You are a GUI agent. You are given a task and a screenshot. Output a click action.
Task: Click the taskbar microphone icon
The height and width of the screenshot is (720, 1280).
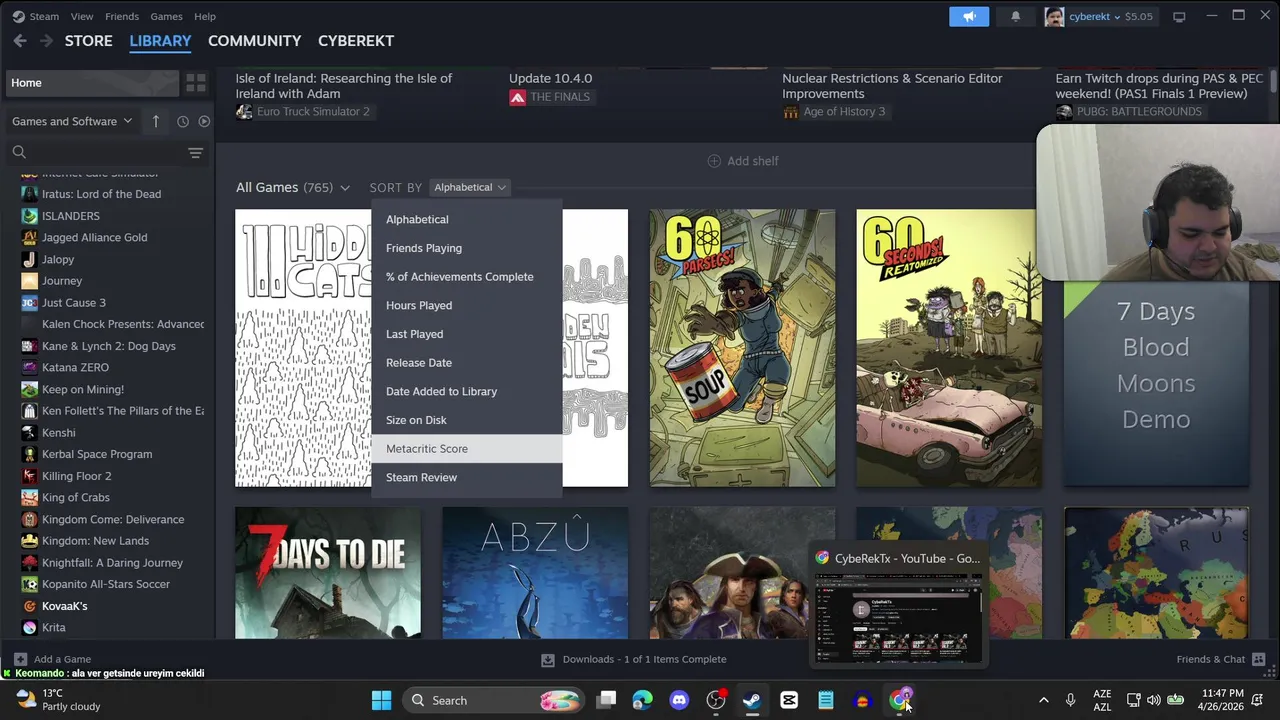coord(1070,700)
